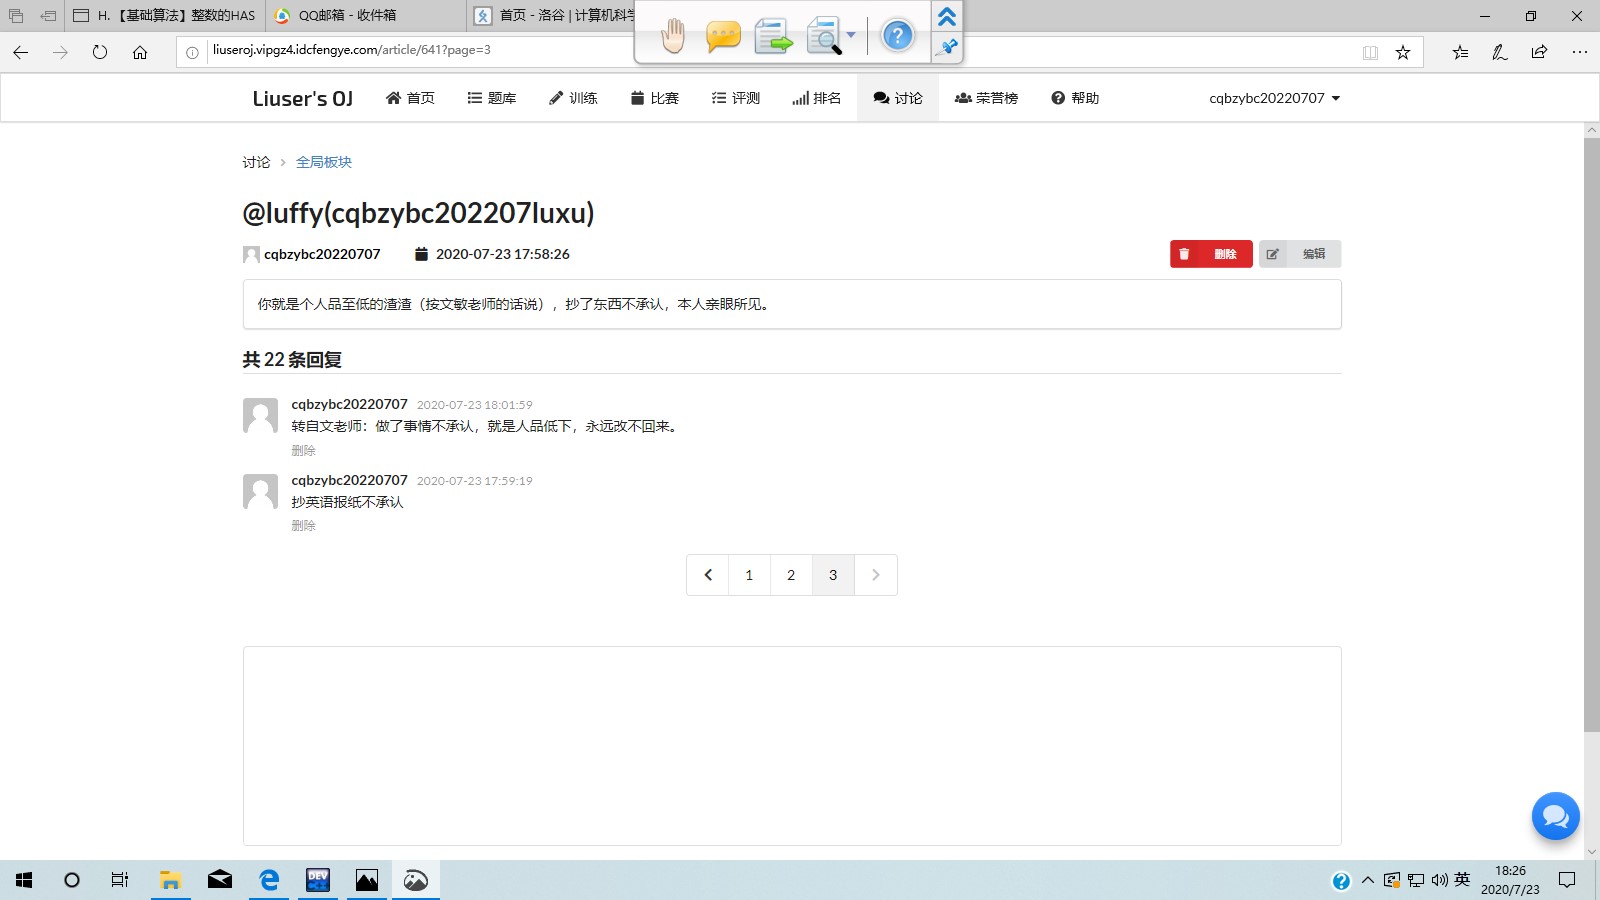Click the magnifier search document icon
The image size is (1600, 900).
(824, 36)
